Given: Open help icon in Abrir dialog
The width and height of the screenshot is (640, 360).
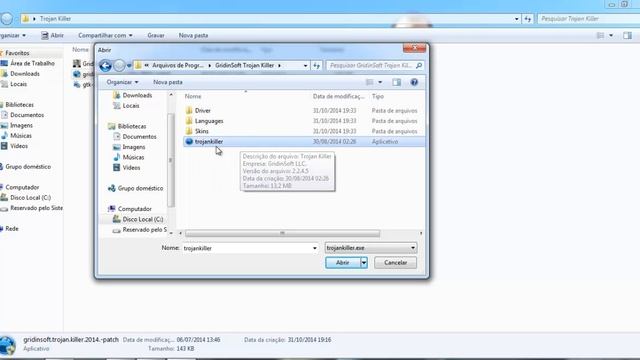Looking at the screenshot, I should pyautogui.click(x=414, y=82).
